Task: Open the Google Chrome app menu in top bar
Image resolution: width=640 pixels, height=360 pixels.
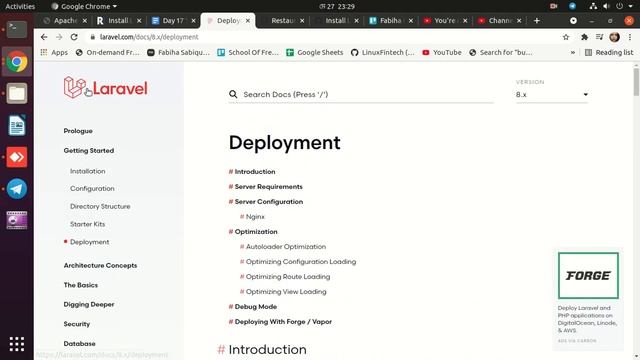Action: (84, 6)
